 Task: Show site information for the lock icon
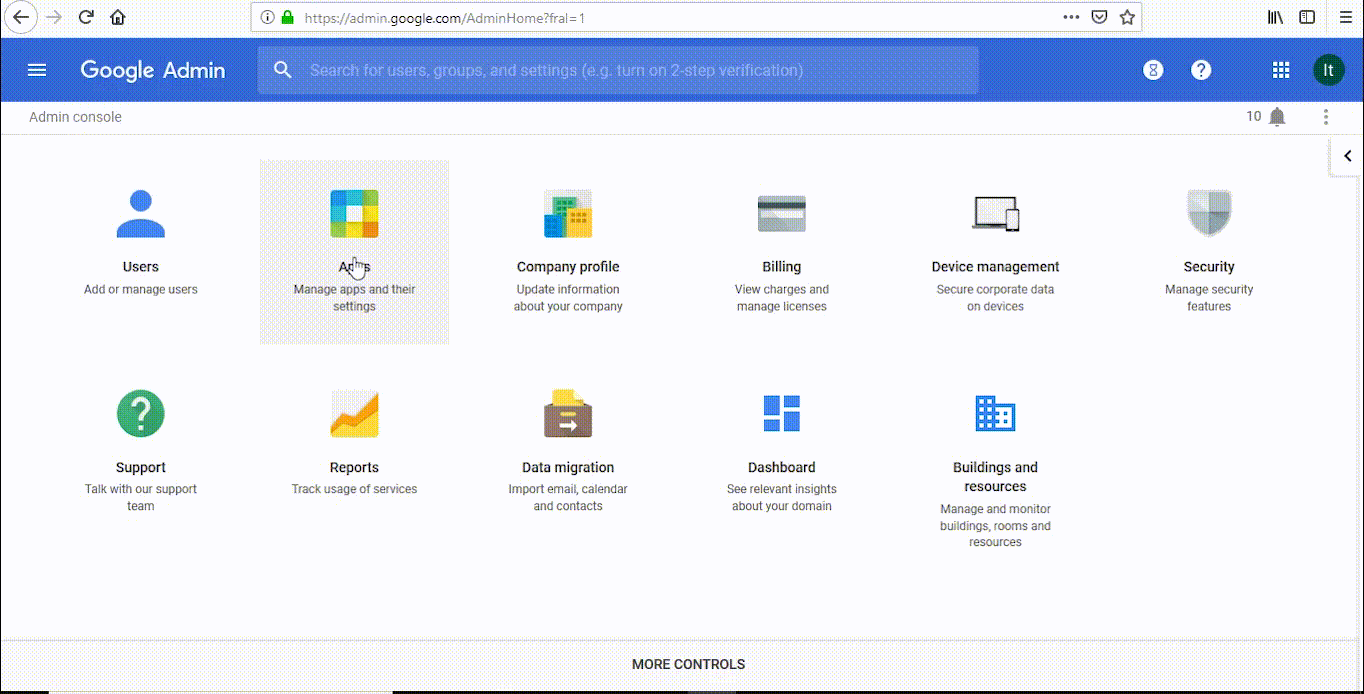tap(288, 17)
